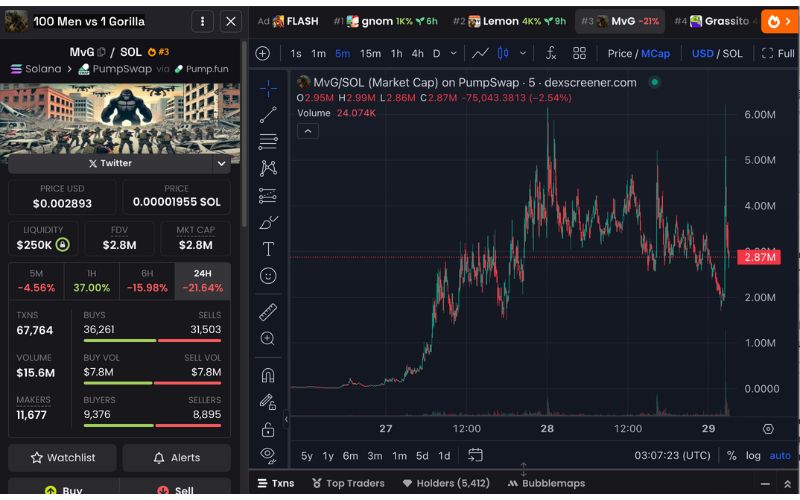Open the Bubblemaps tab
Image resolution: width=800 pixels, height=500 pixels.
[x=546, y=483]
